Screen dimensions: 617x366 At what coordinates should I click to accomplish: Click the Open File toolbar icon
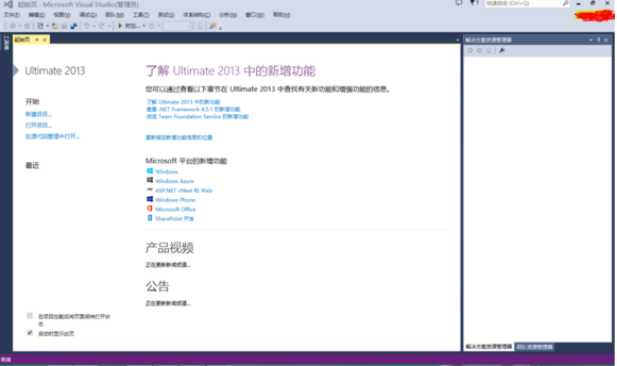click(55, 26)
